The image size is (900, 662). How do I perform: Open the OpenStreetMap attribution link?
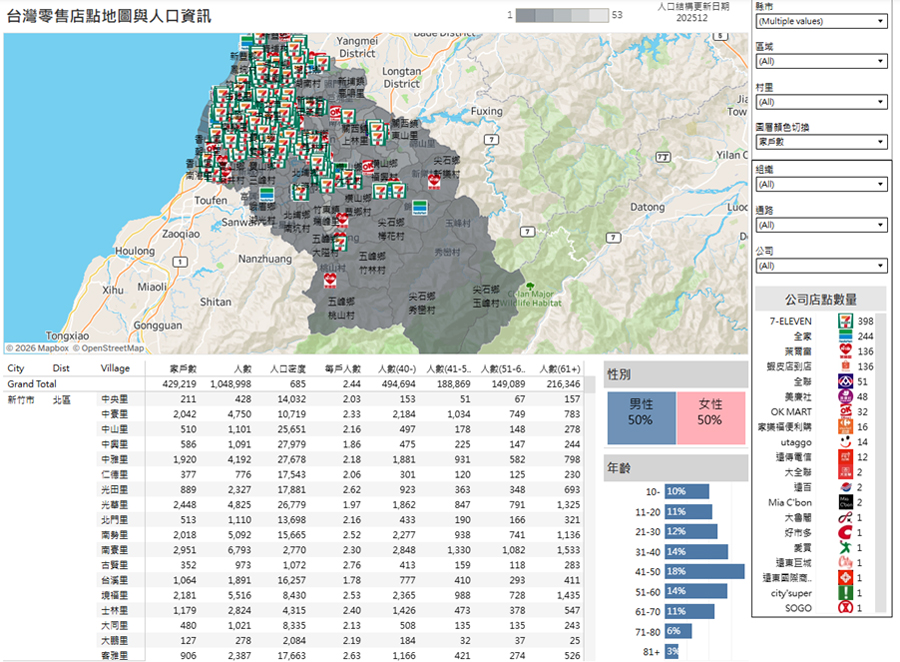point(108,349)
